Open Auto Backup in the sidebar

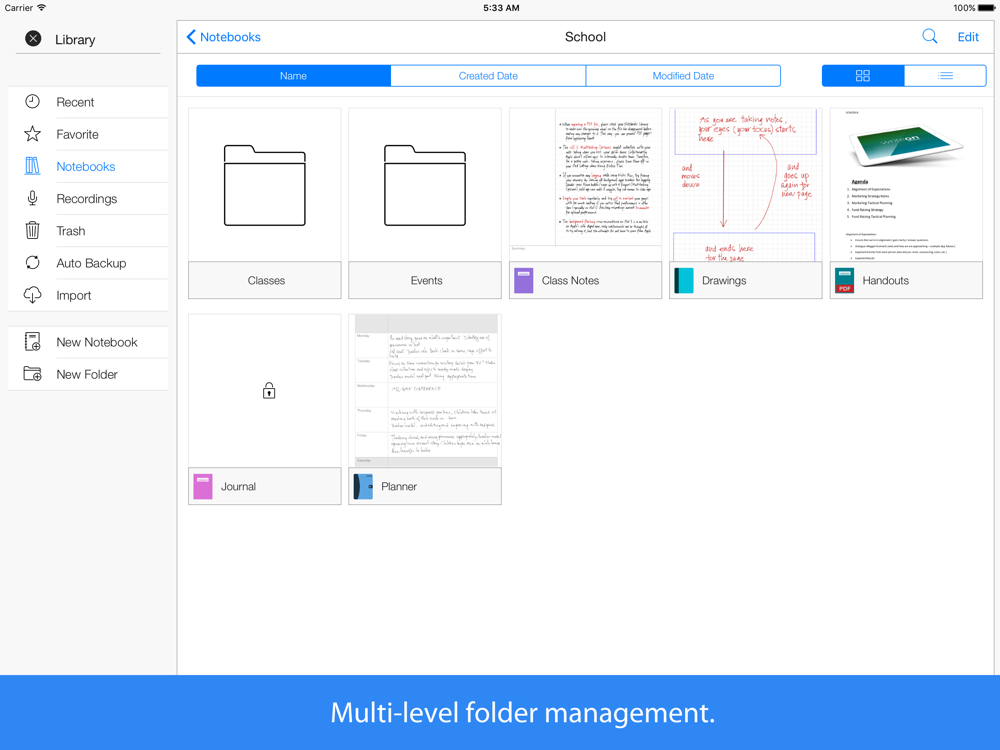(89, 263)
